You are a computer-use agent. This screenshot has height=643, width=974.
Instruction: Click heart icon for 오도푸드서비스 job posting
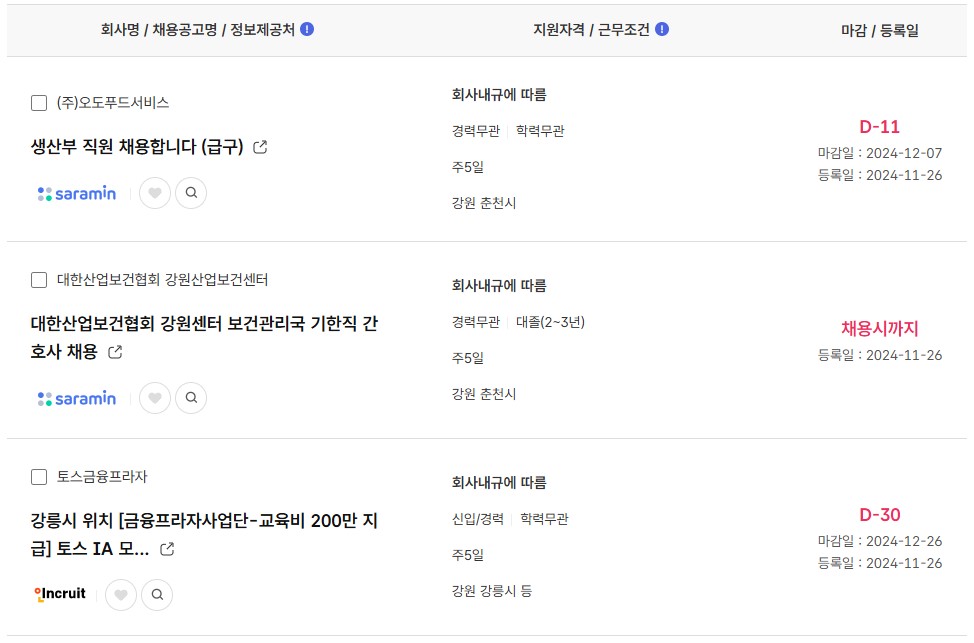(x=155, y=193)
